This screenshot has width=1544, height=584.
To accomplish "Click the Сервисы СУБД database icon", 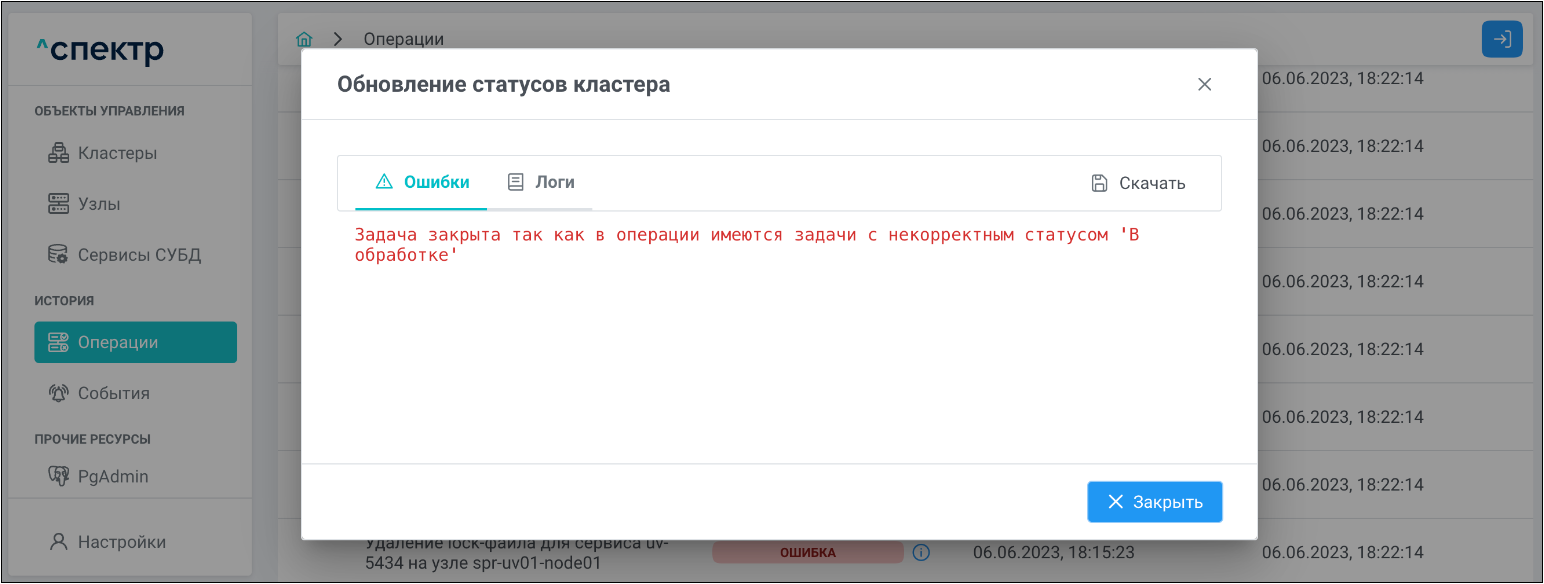I will tap(58, 255).
